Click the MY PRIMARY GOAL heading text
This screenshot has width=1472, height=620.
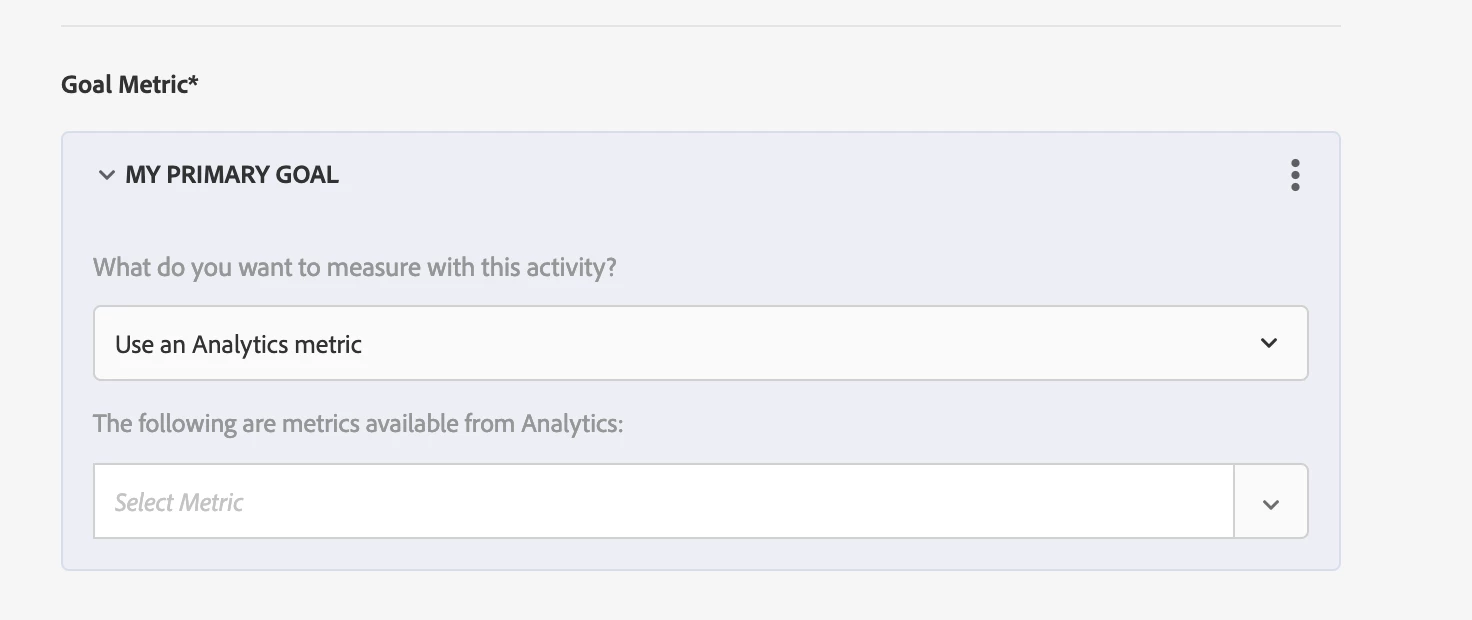tap(232, 175)
